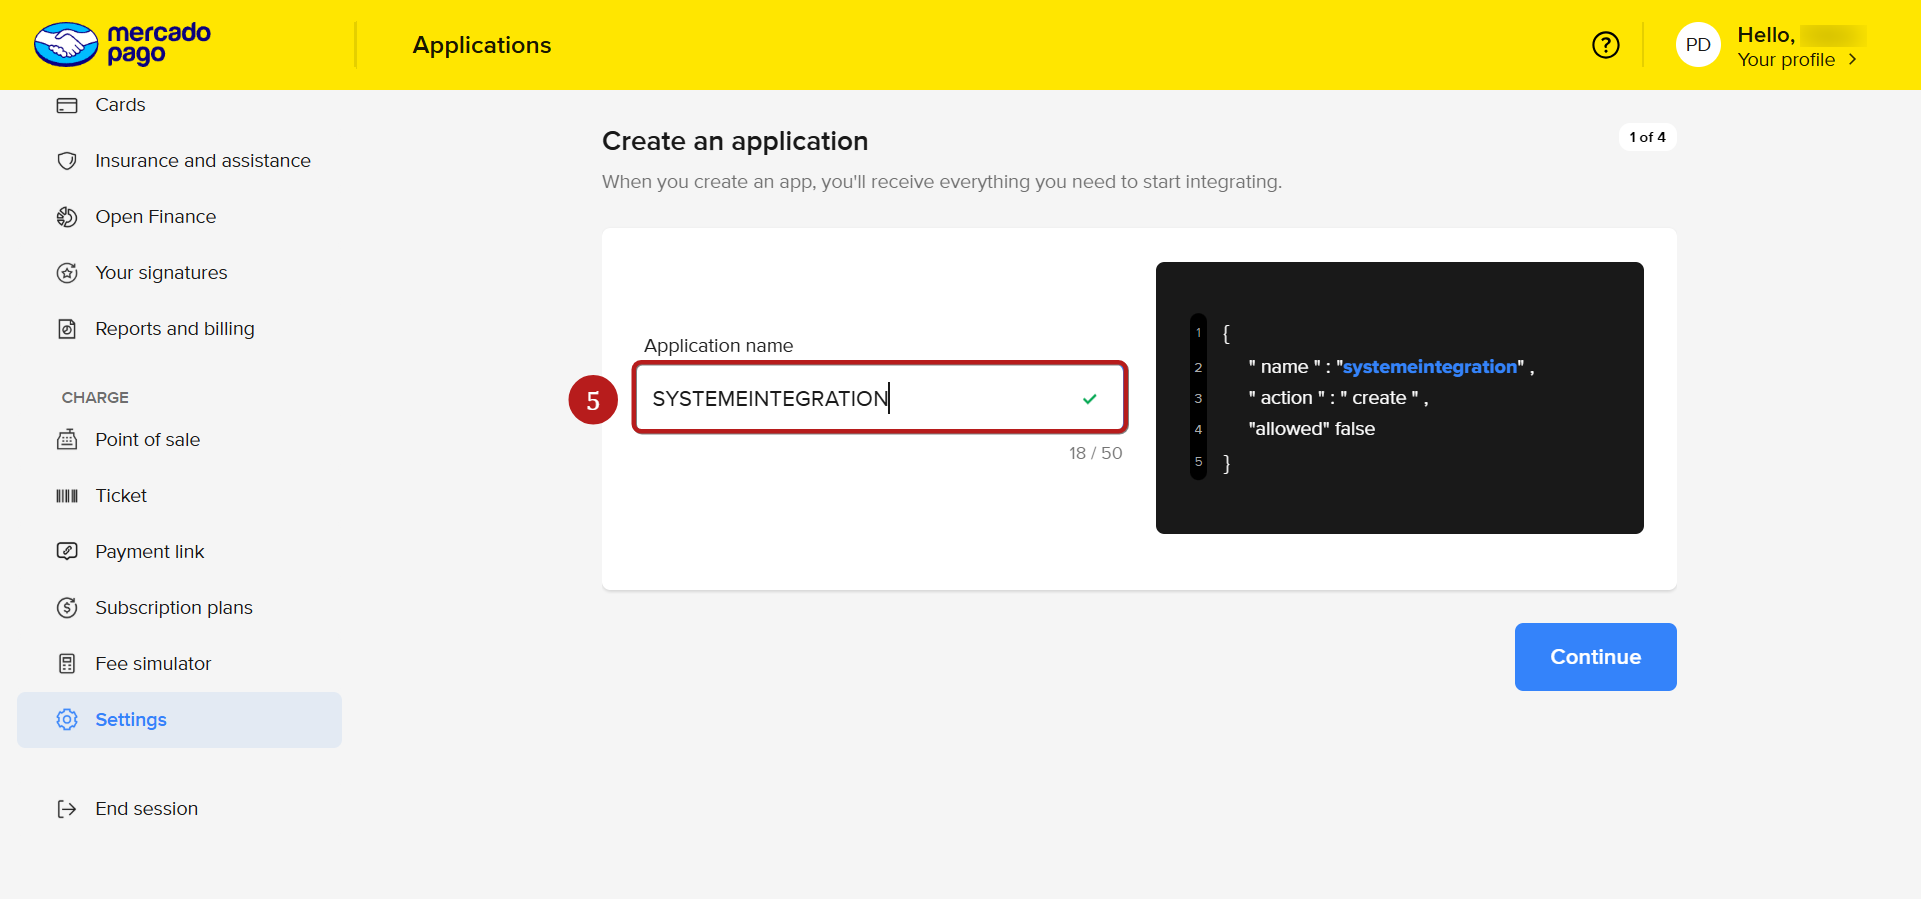Click the Point of sale register icon
This screenshot has width=1921, height=899.
67,440
